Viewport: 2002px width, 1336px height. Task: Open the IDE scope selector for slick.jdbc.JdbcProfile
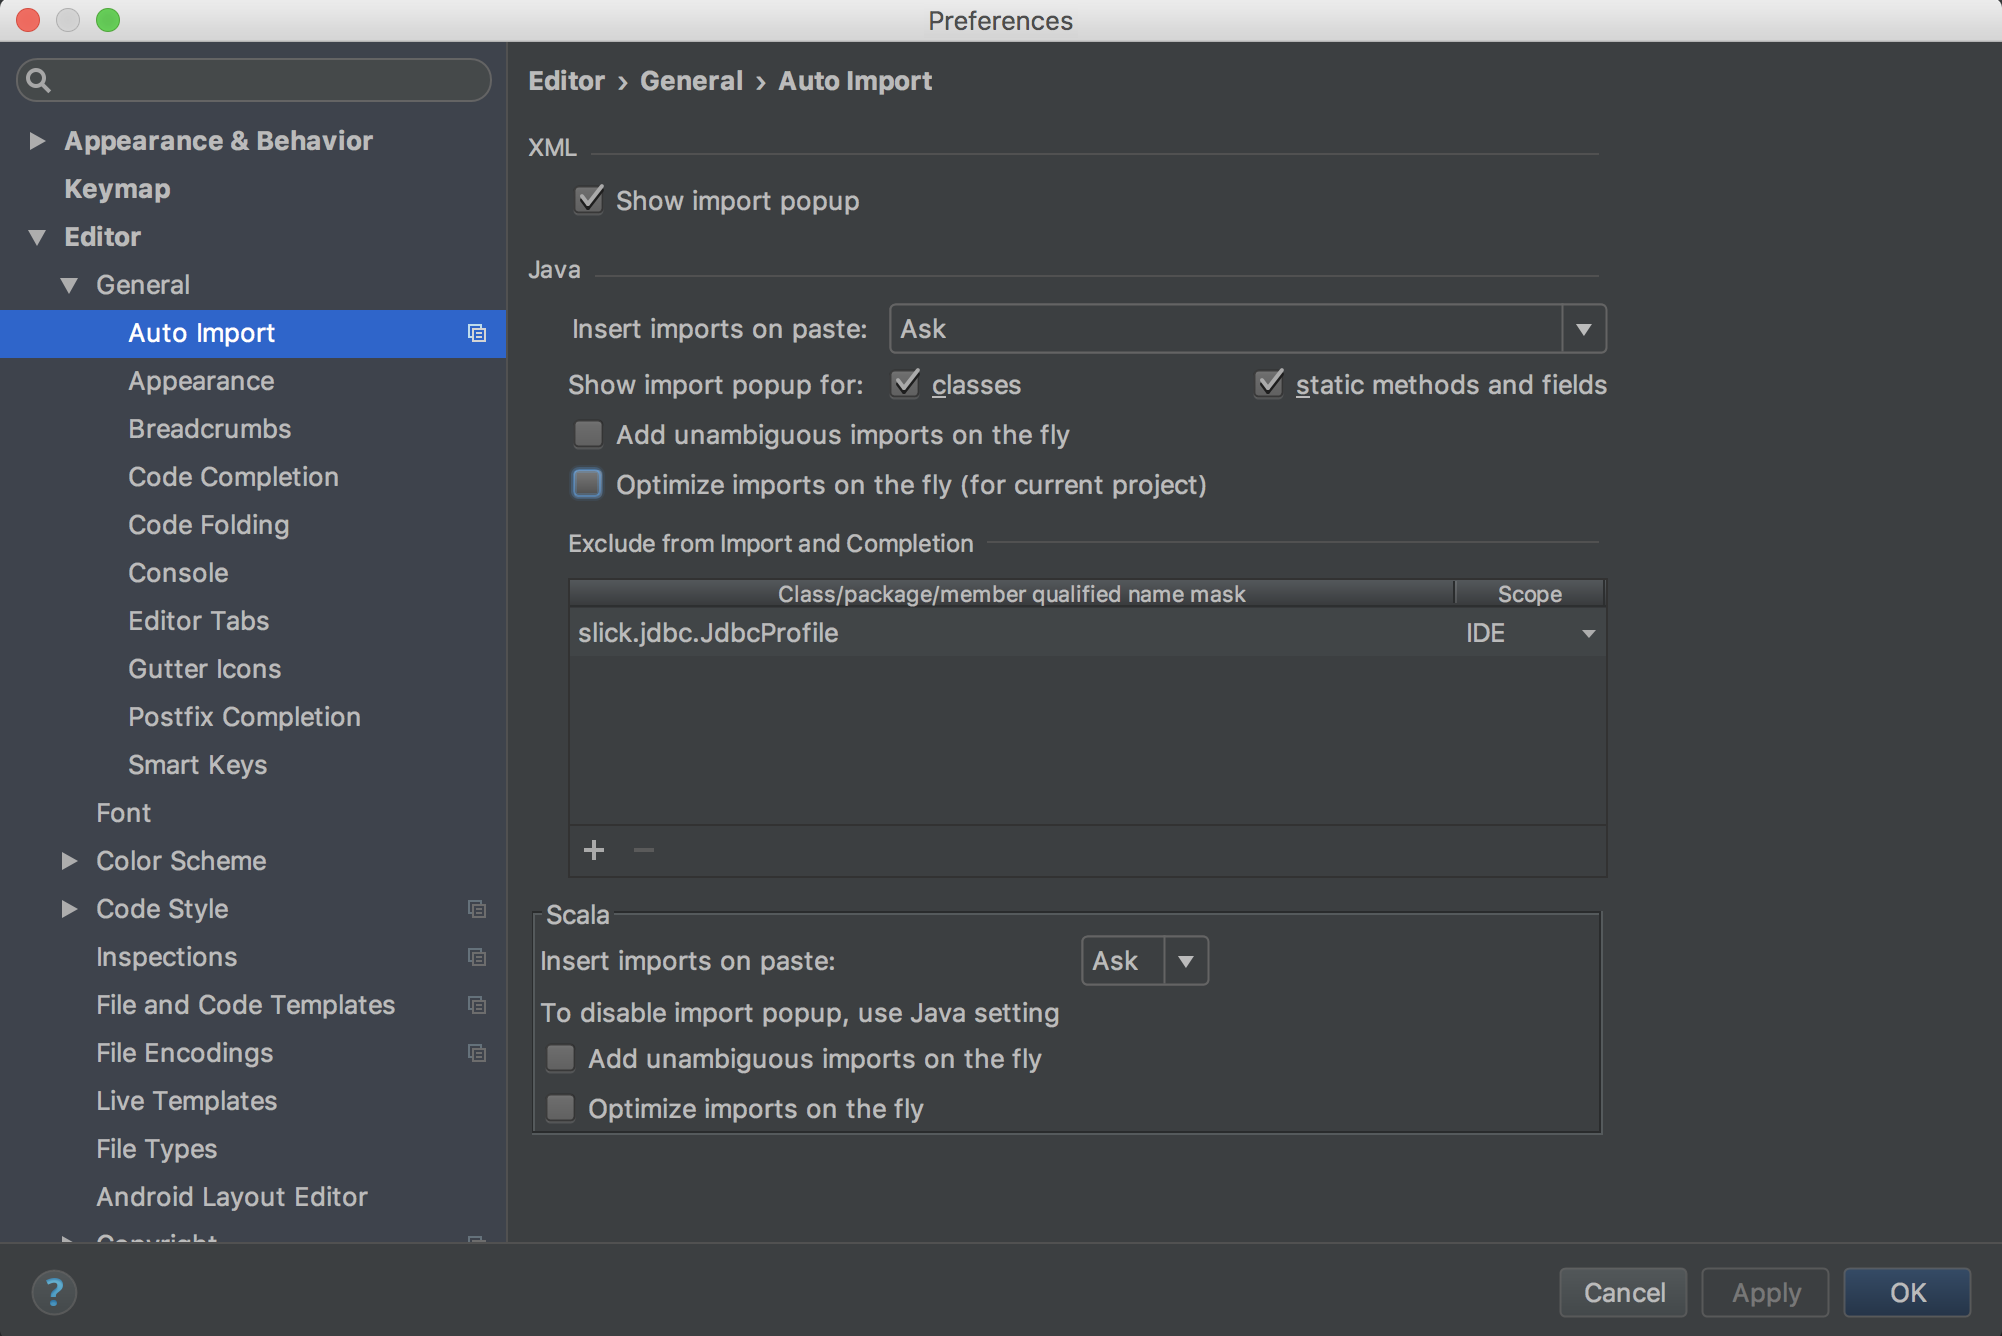[x=1587, y=633]
